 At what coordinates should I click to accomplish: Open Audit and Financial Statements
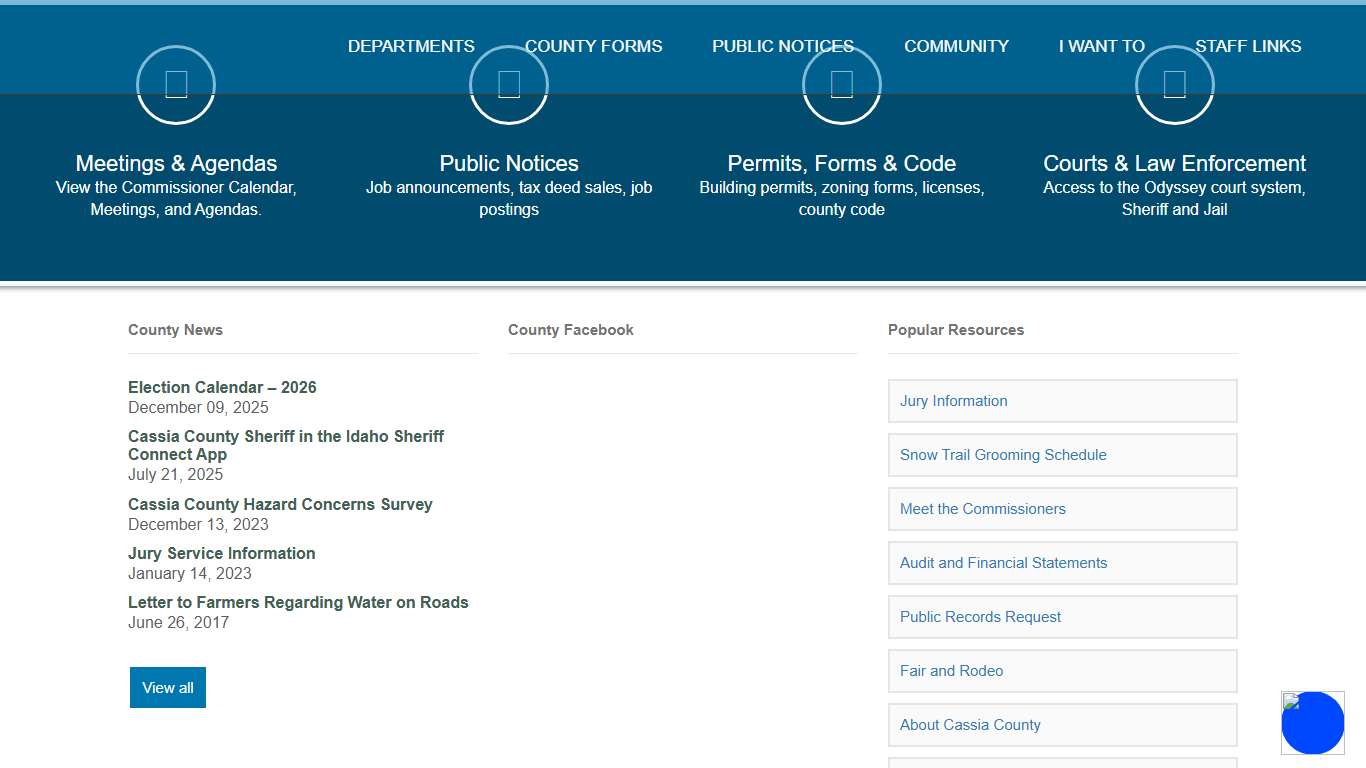(1003, 563)
